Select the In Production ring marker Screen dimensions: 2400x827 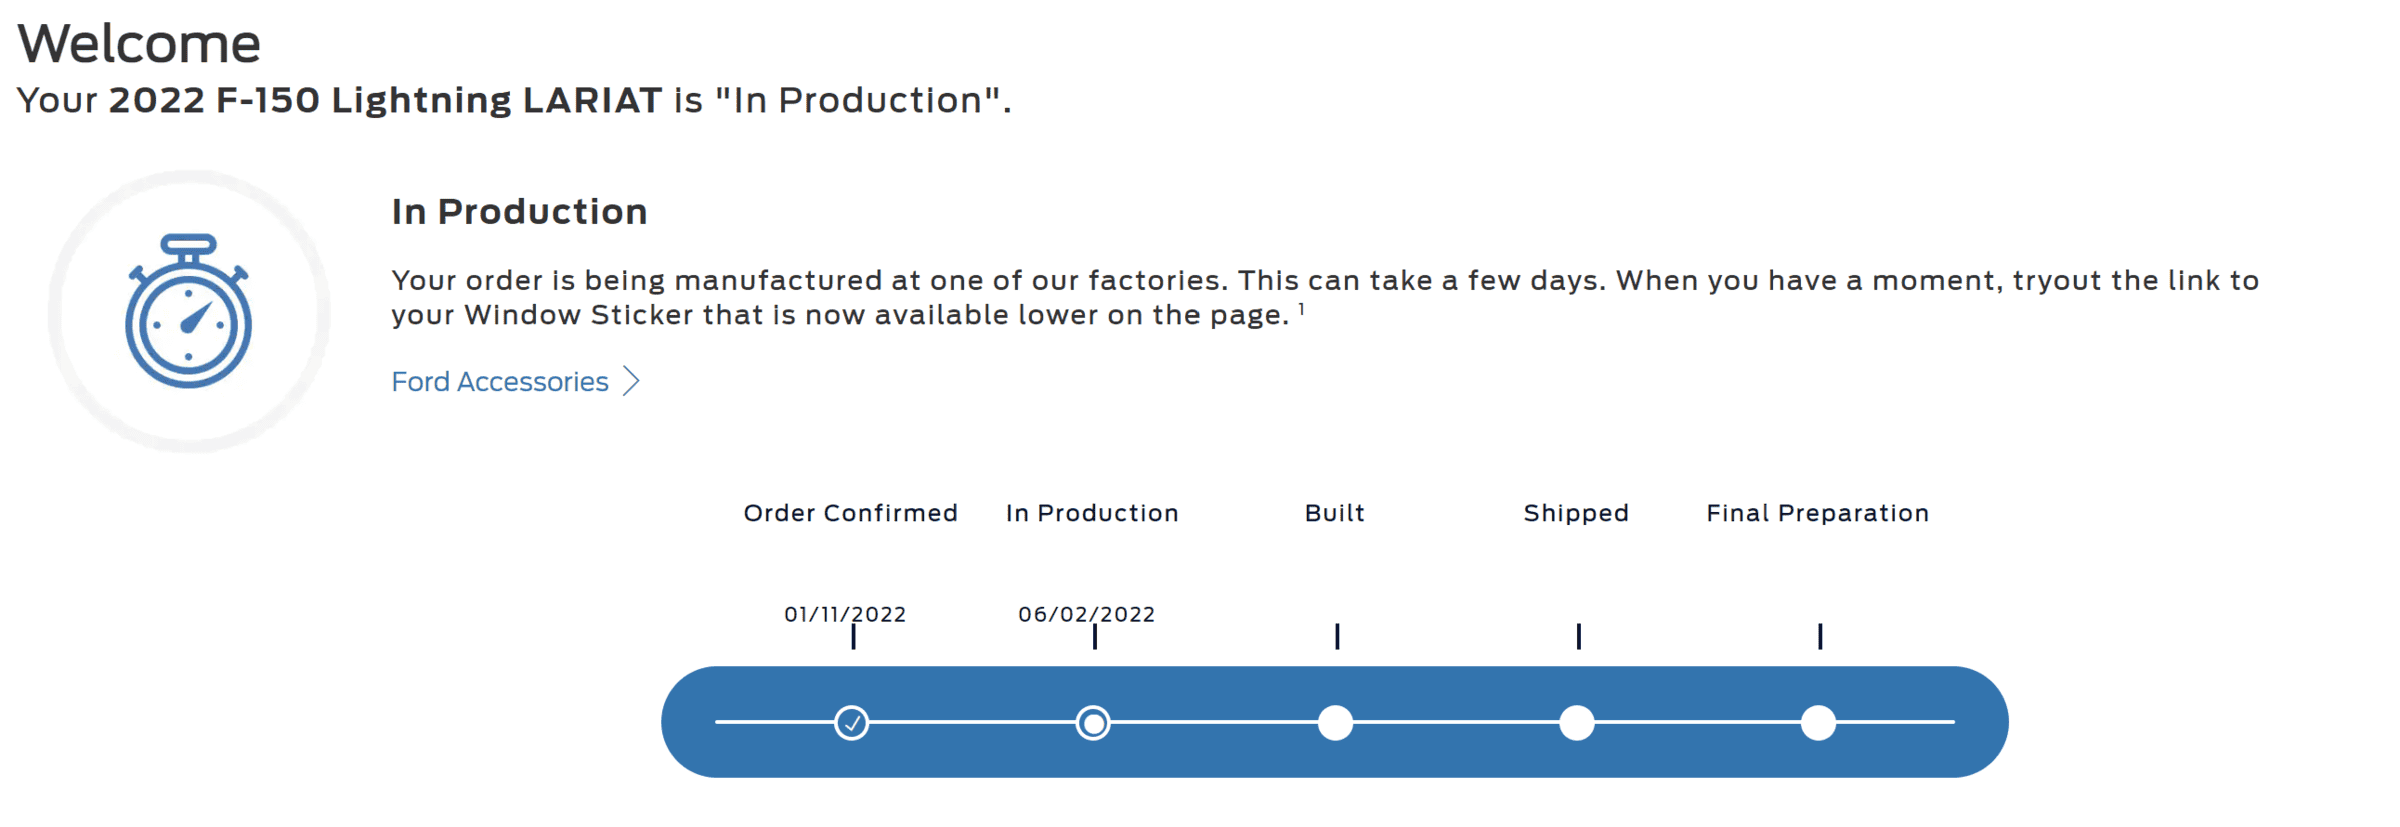(1093, 723)
